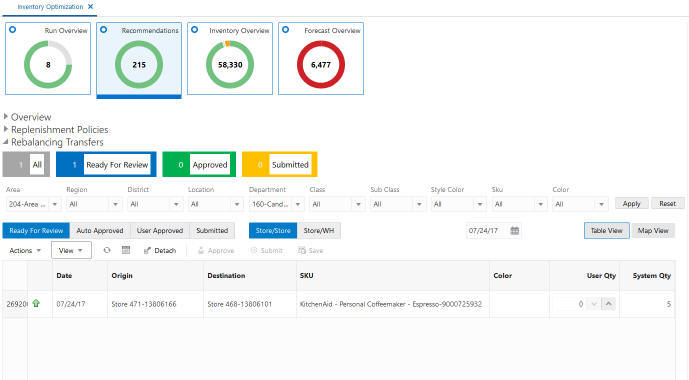Increase User Qty with the up arrow
The image size is (689, 380).
click(x=609, y=304)
